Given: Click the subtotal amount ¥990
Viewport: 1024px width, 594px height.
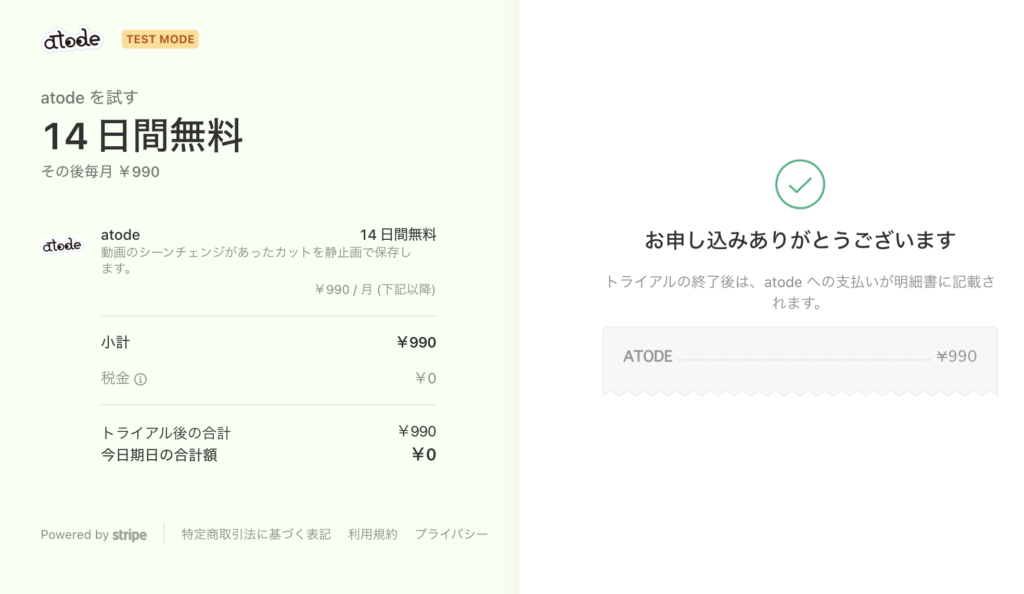Looking at the screenshot, I should click(417, 342).
